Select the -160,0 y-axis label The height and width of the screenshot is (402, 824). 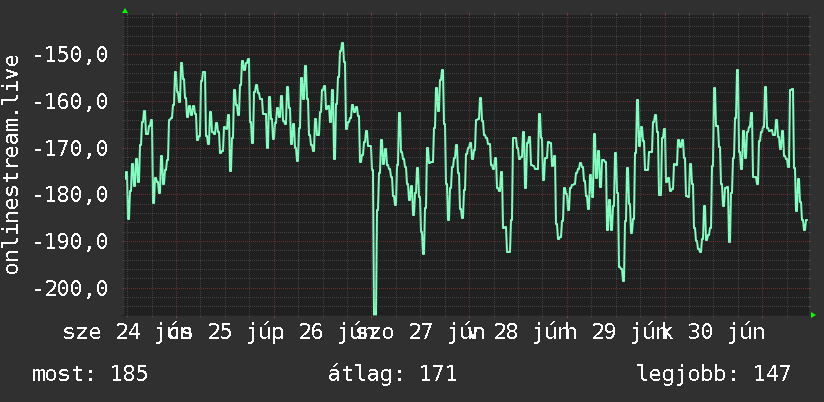pos(70,101)
